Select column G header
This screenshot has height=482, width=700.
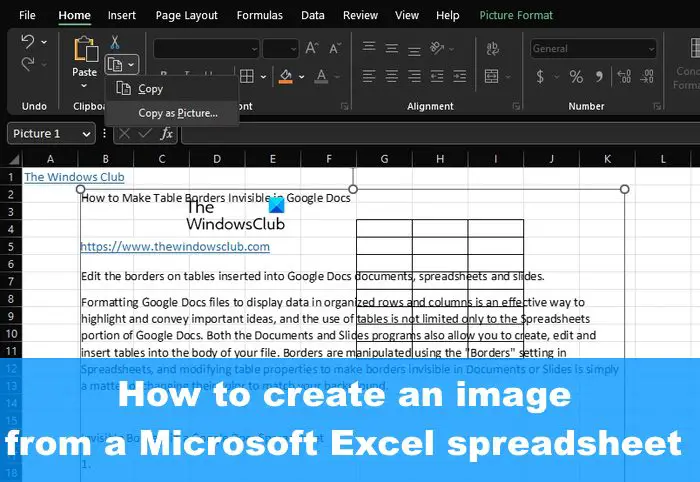coord(384,159)
